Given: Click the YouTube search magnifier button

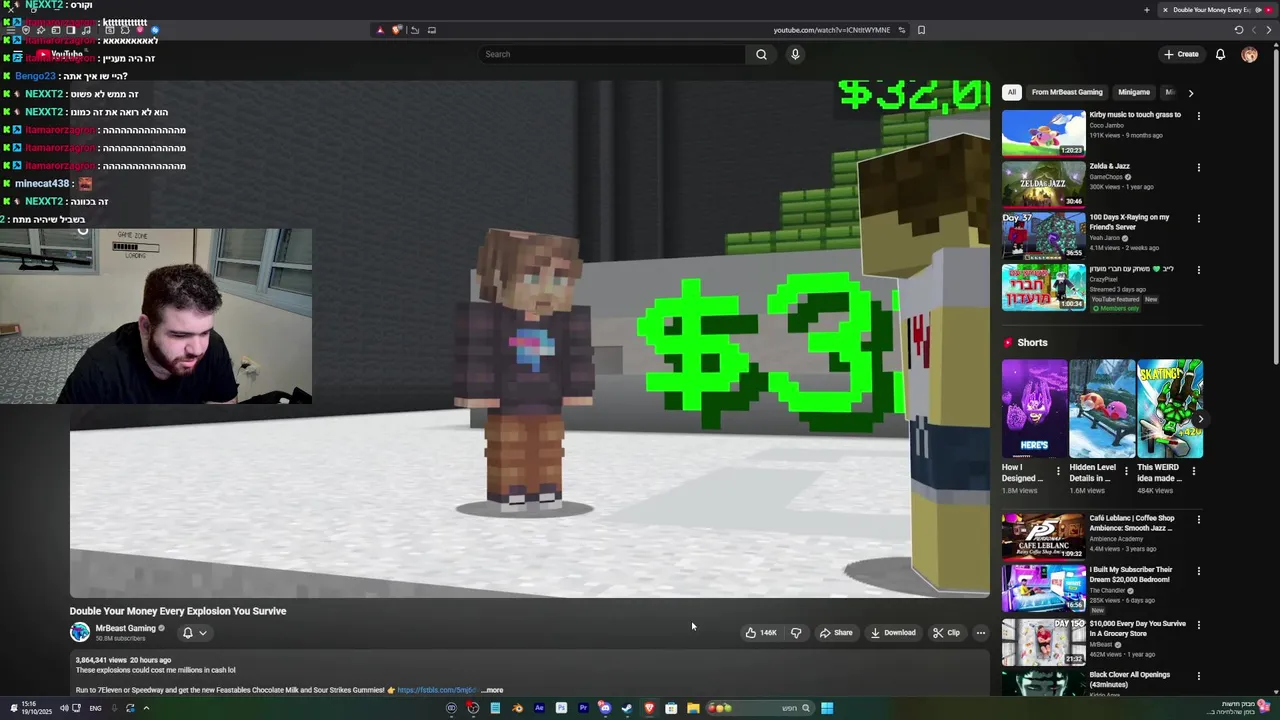Looking at the screenshot, I should coord(761,54).
